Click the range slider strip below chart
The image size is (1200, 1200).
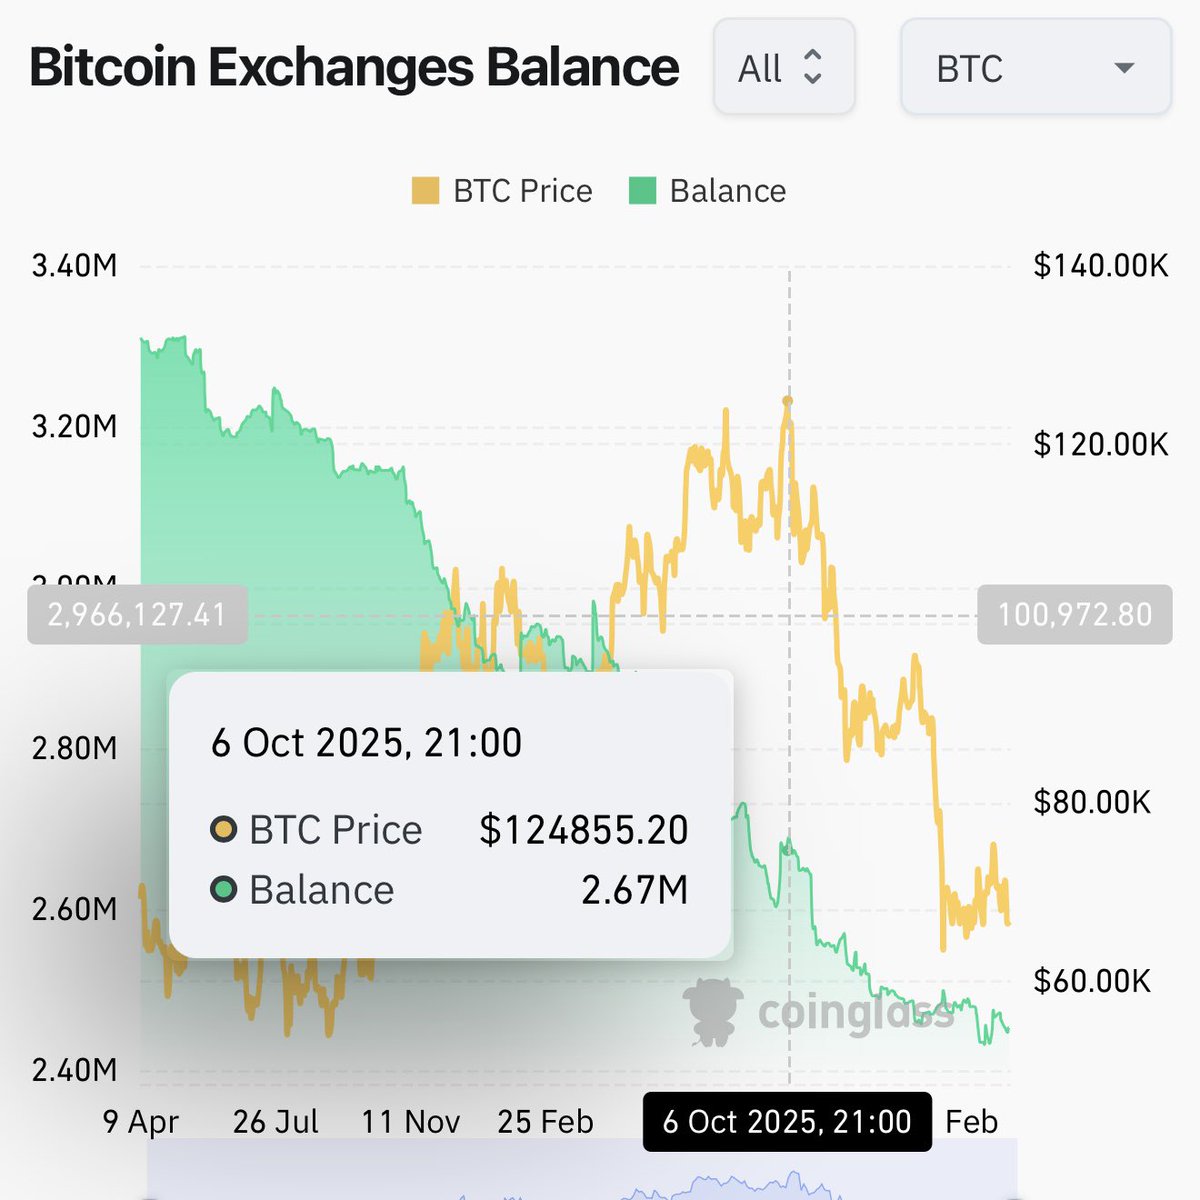580,1170
